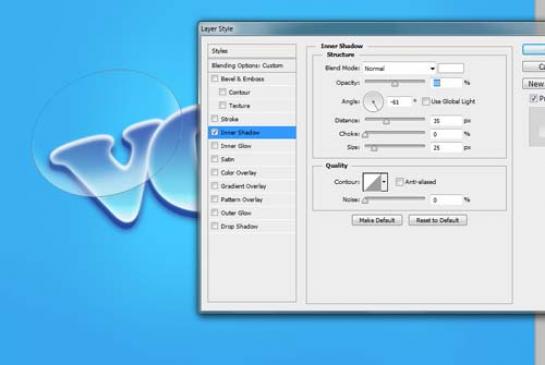Click the Choke percentage field
Screen dimensions: 545x365
[447, 134]
